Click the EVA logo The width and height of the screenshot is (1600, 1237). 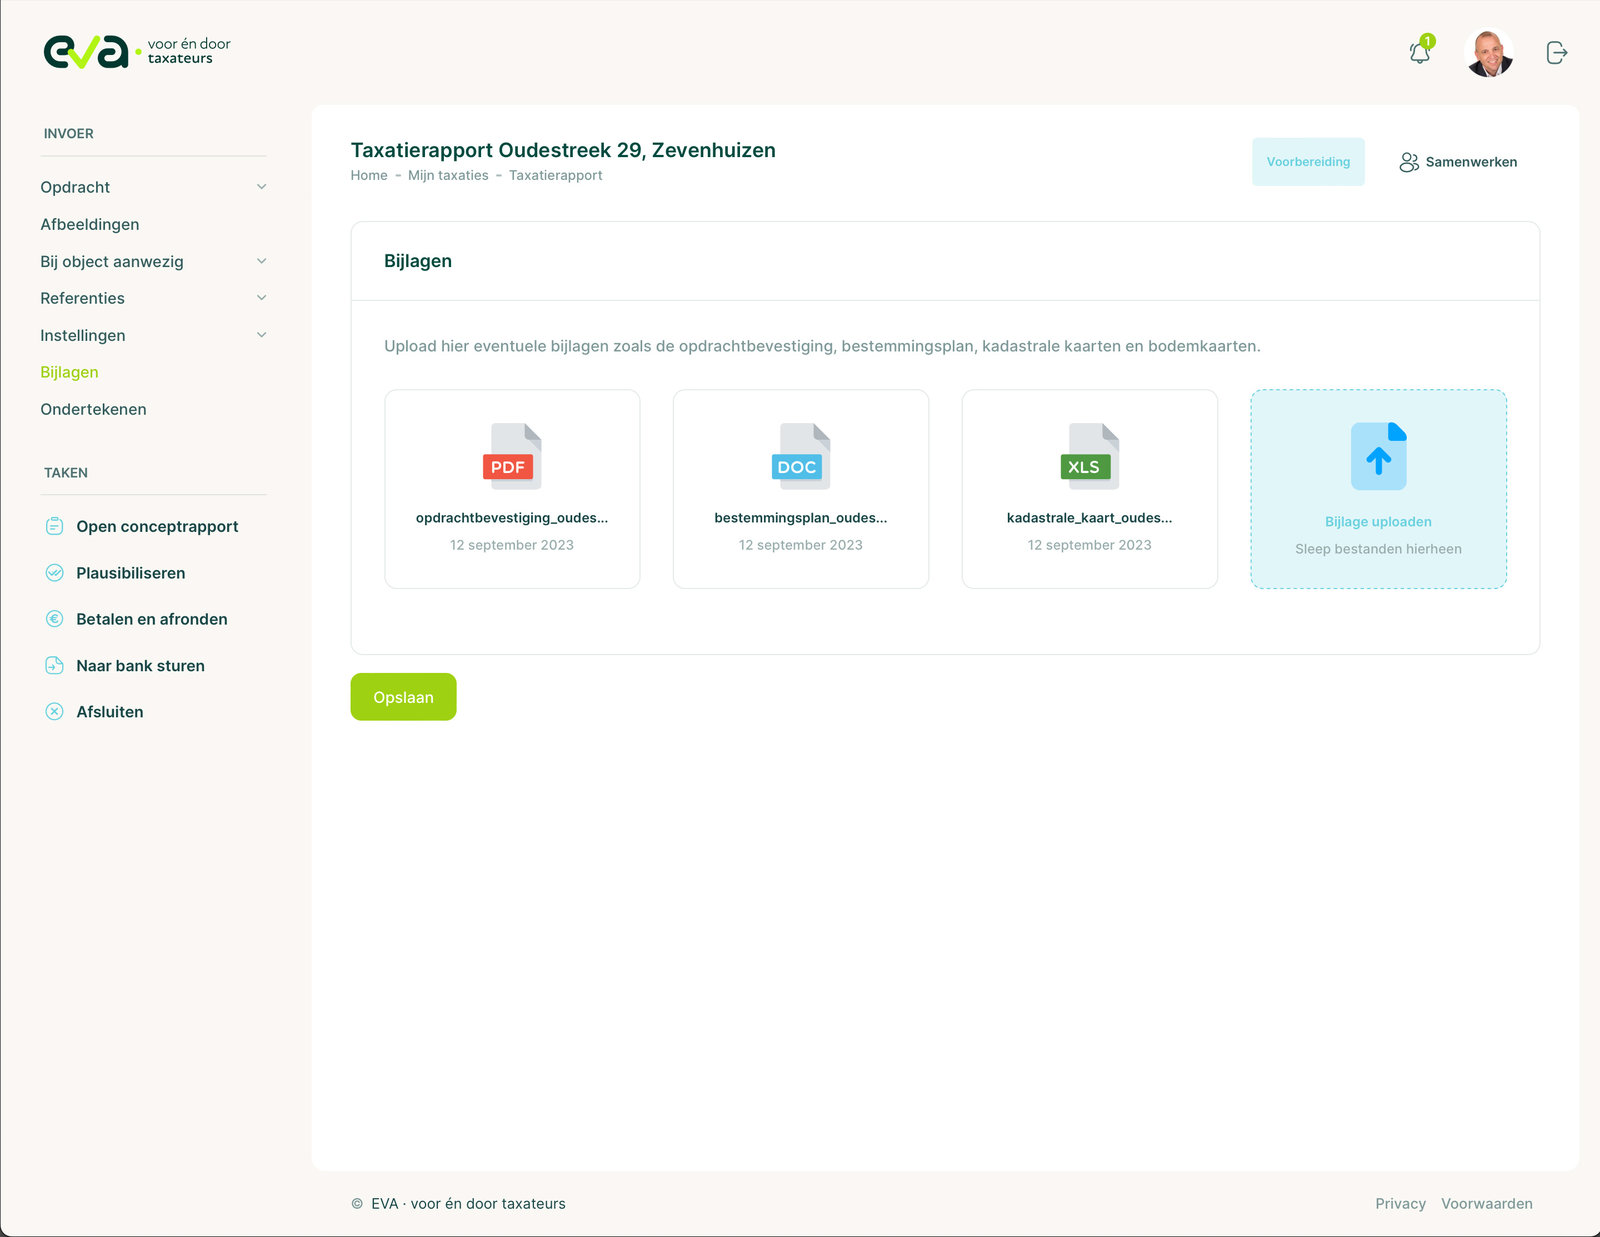point(87,52)
